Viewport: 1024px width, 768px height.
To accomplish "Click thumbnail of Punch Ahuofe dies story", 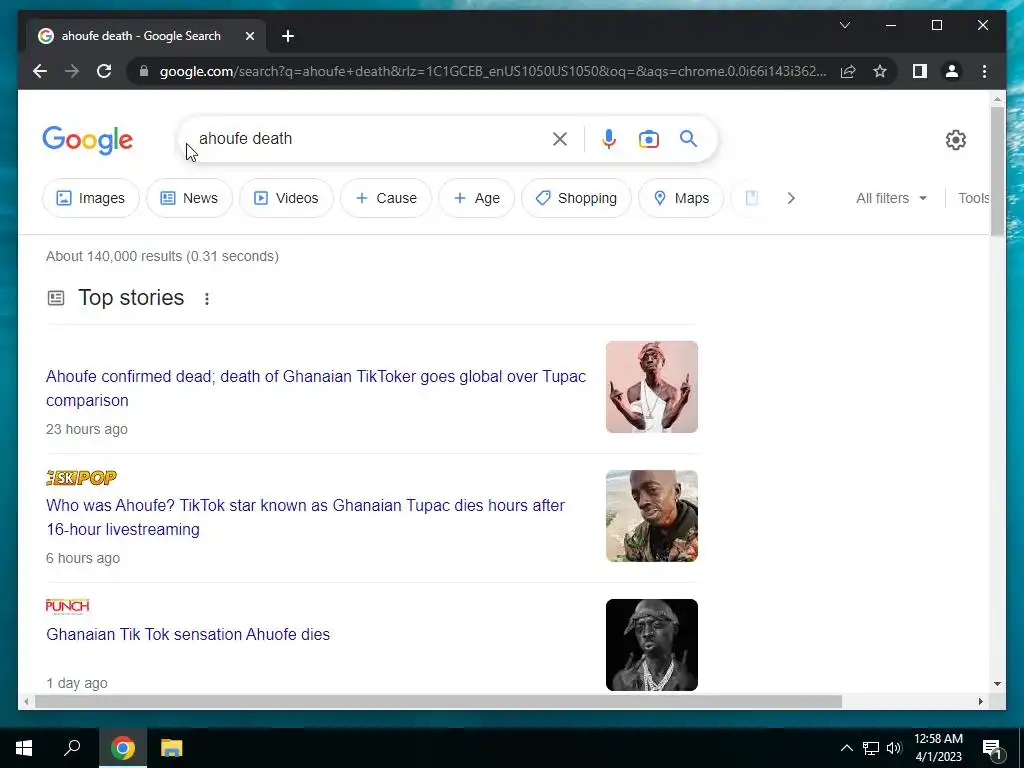I will 652,645.
